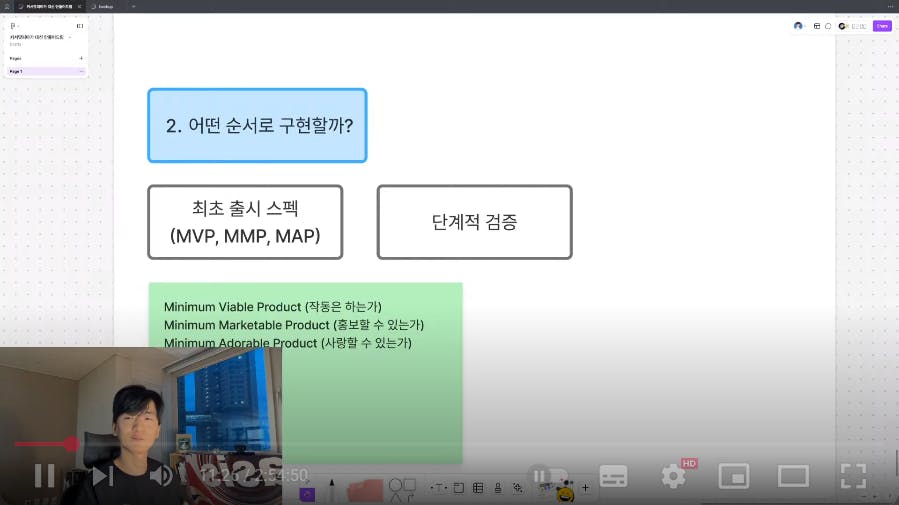Click the Pages section header
899x505 pixels.
coord(15,58)
